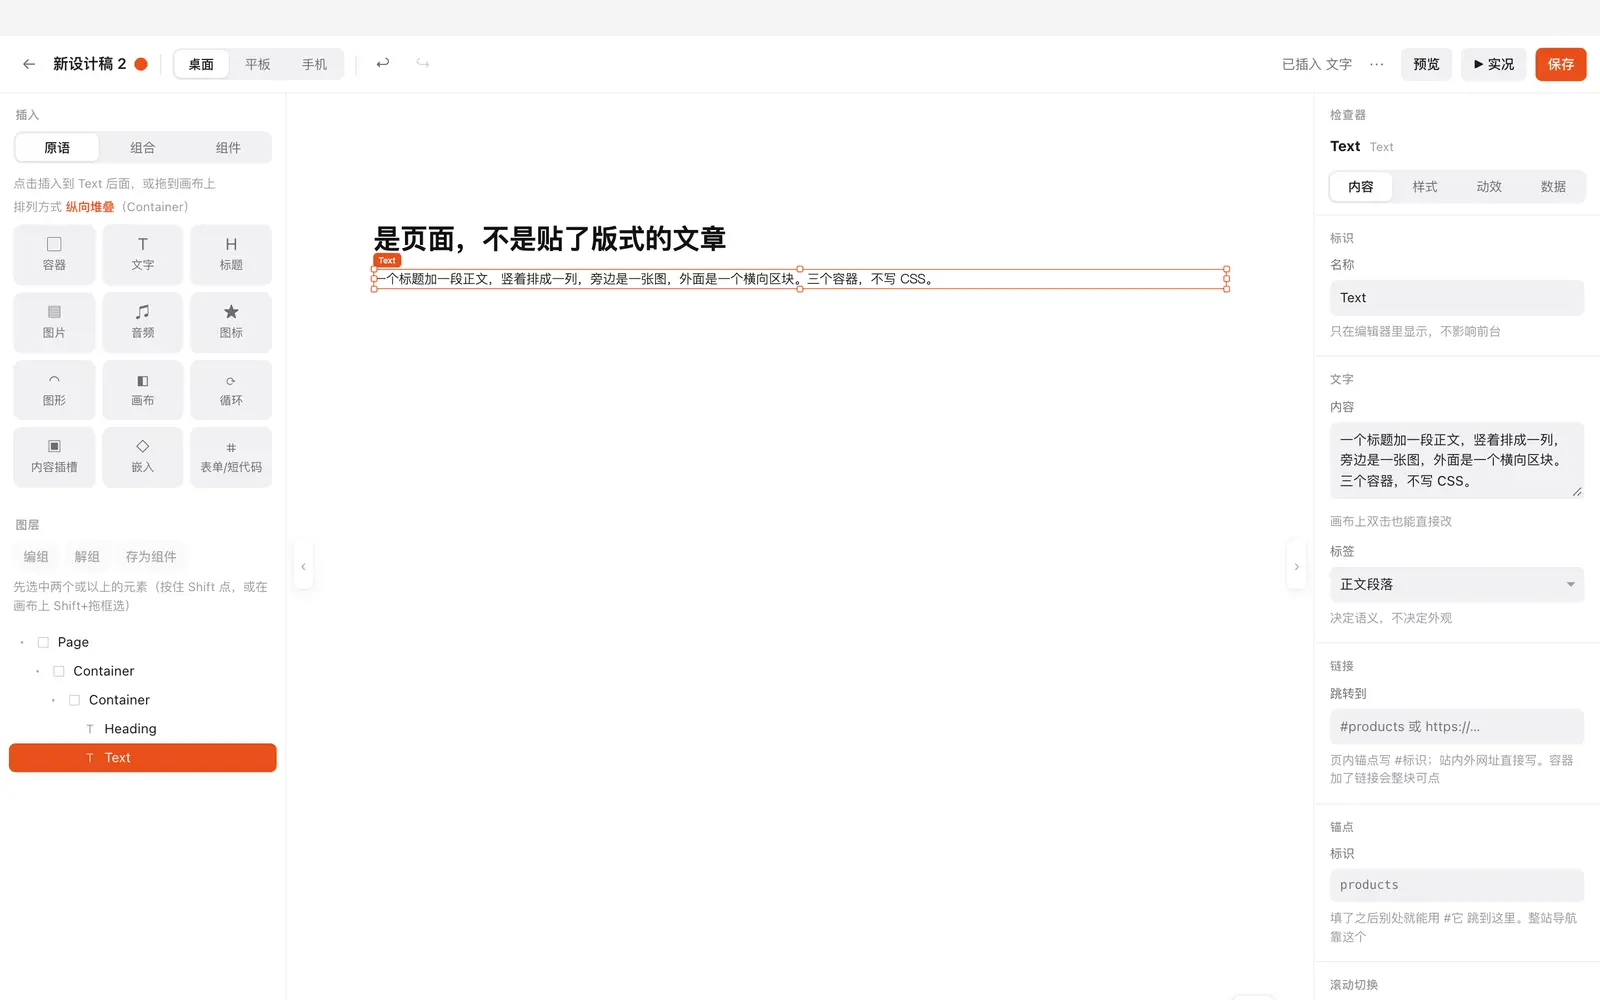The height and width of the screenshot is (1000, 1600).
Task: Click the 跳转到 link field with #products placeholder
Action: coord(1457,727)
